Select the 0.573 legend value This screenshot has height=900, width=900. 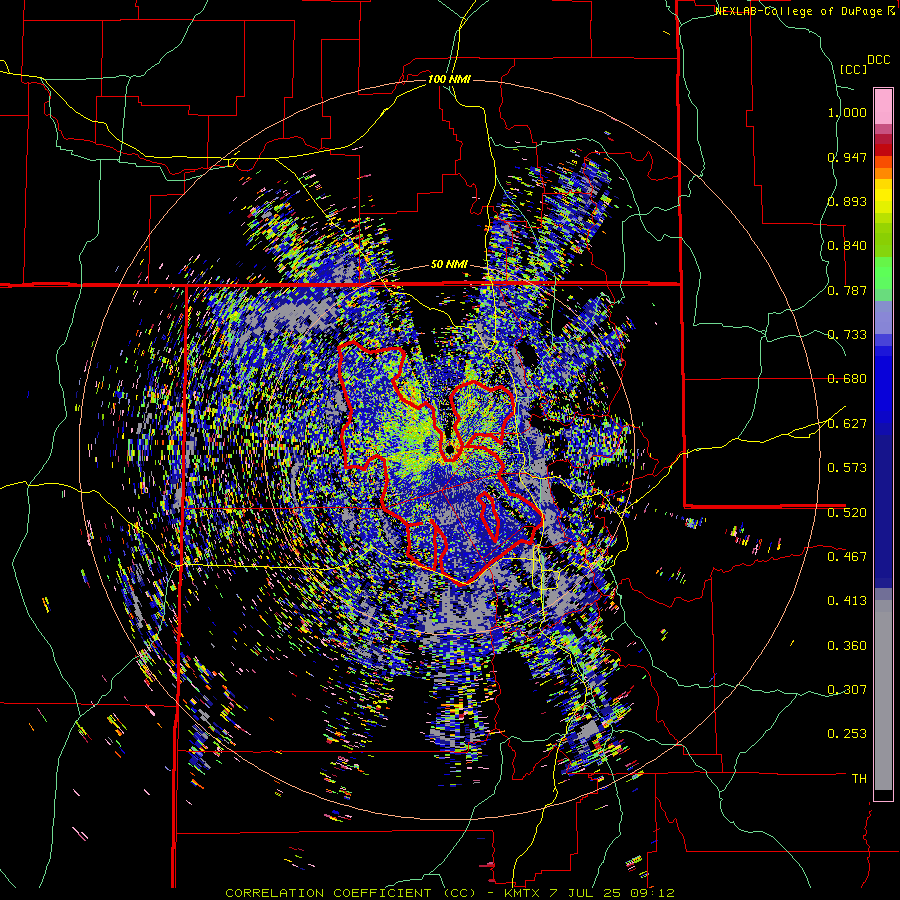(x=847, y=468)
